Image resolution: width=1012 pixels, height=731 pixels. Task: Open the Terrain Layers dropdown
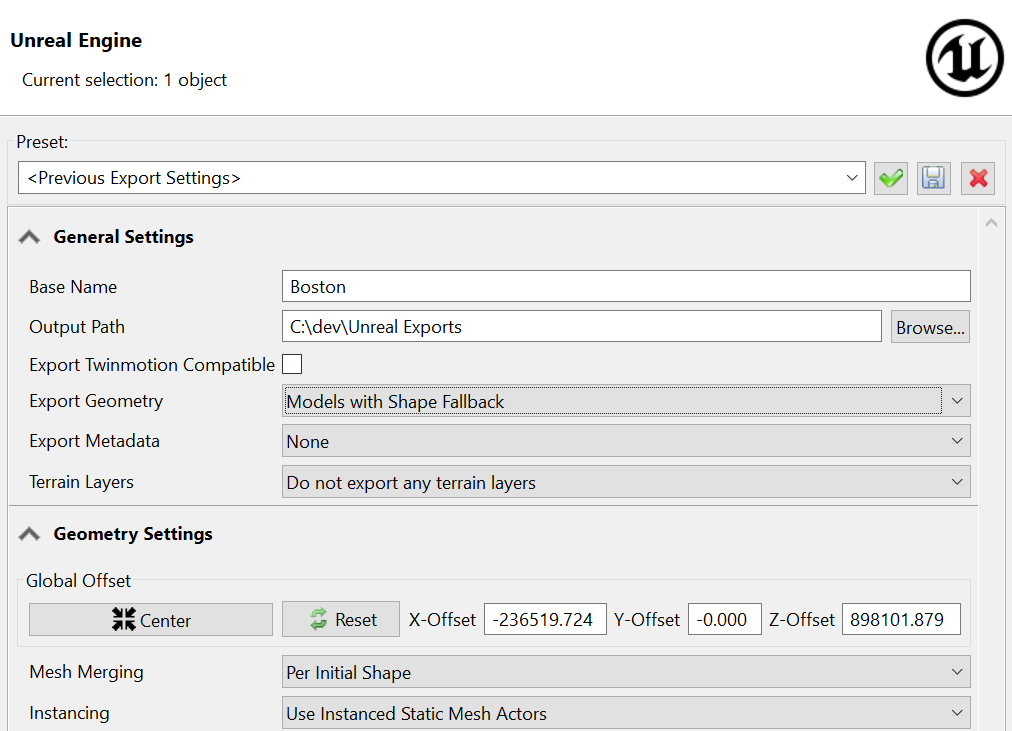[x=626, y=482]
